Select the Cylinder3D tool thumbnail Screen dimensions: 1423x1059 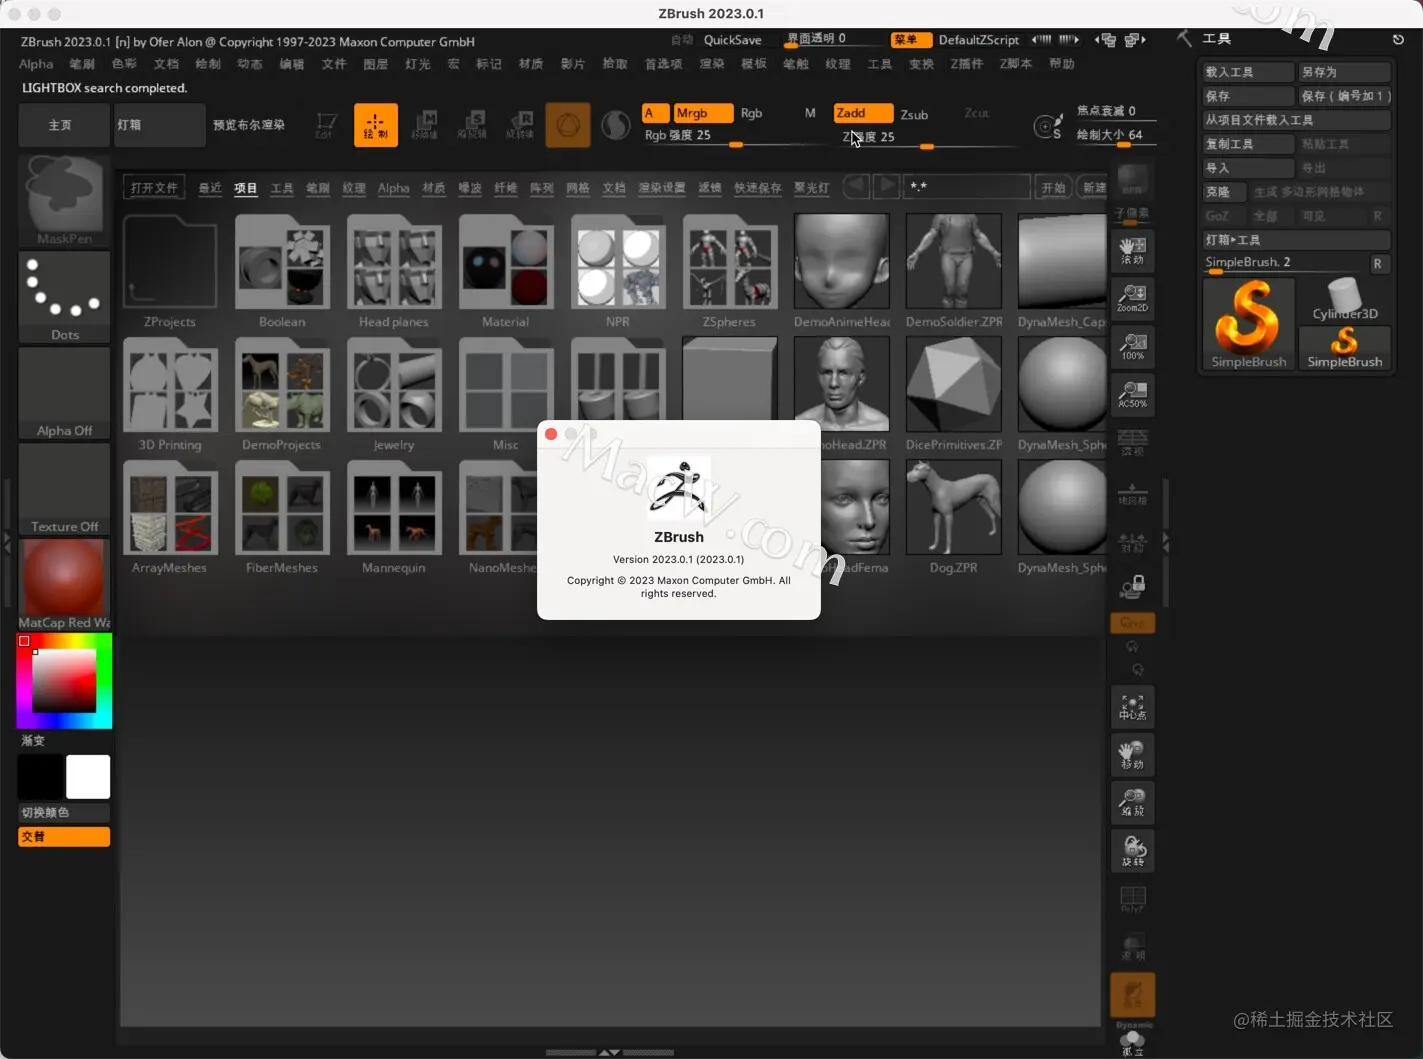pos(1345,300)
